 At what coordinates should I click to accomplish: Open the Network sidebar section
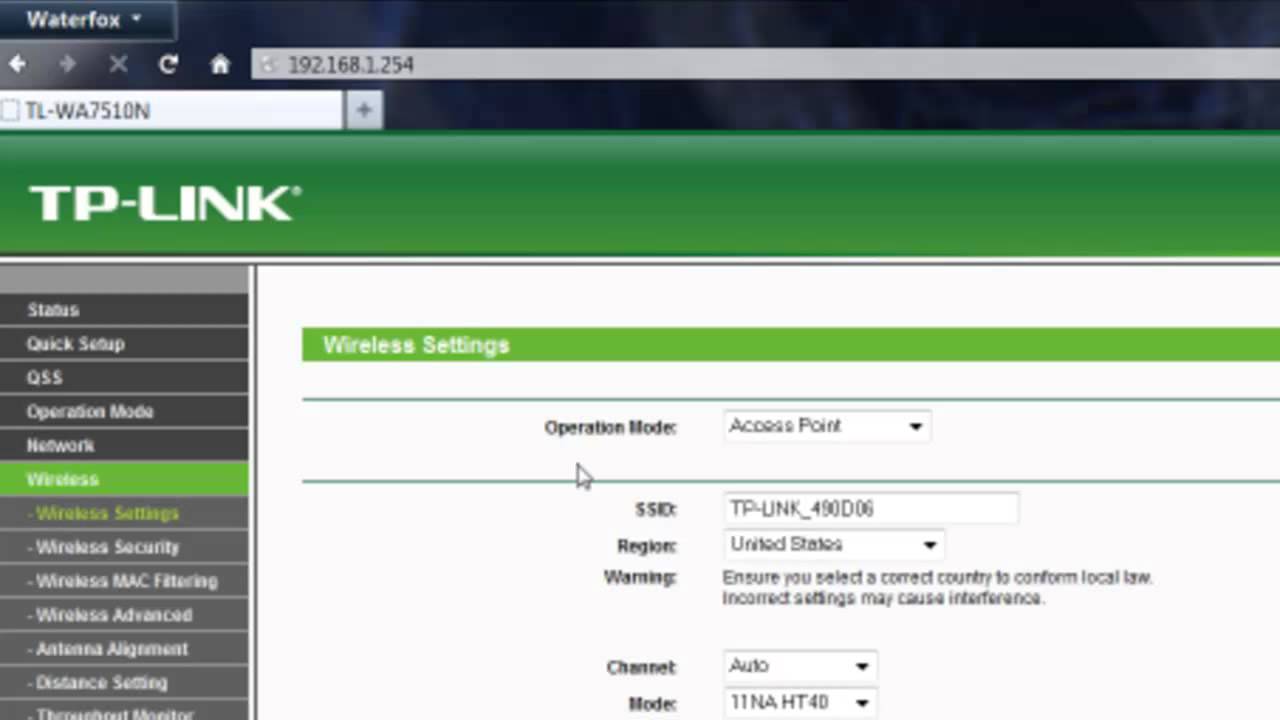[124, 446]
